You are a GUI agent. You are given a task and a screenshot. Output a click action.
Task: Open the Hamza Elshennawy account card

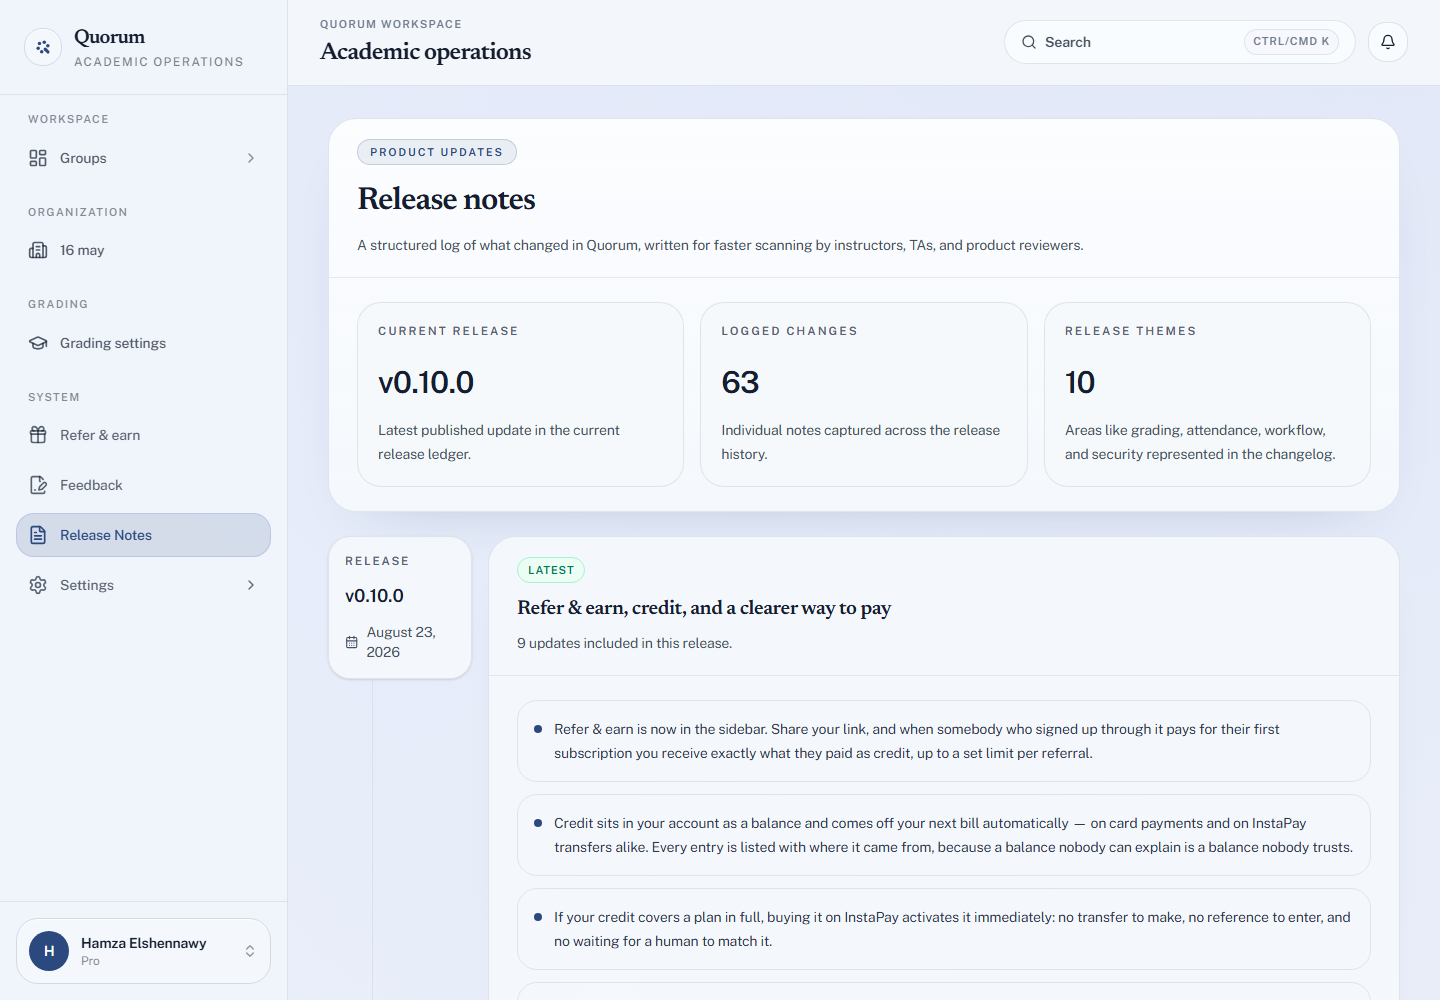coord(143,951)
